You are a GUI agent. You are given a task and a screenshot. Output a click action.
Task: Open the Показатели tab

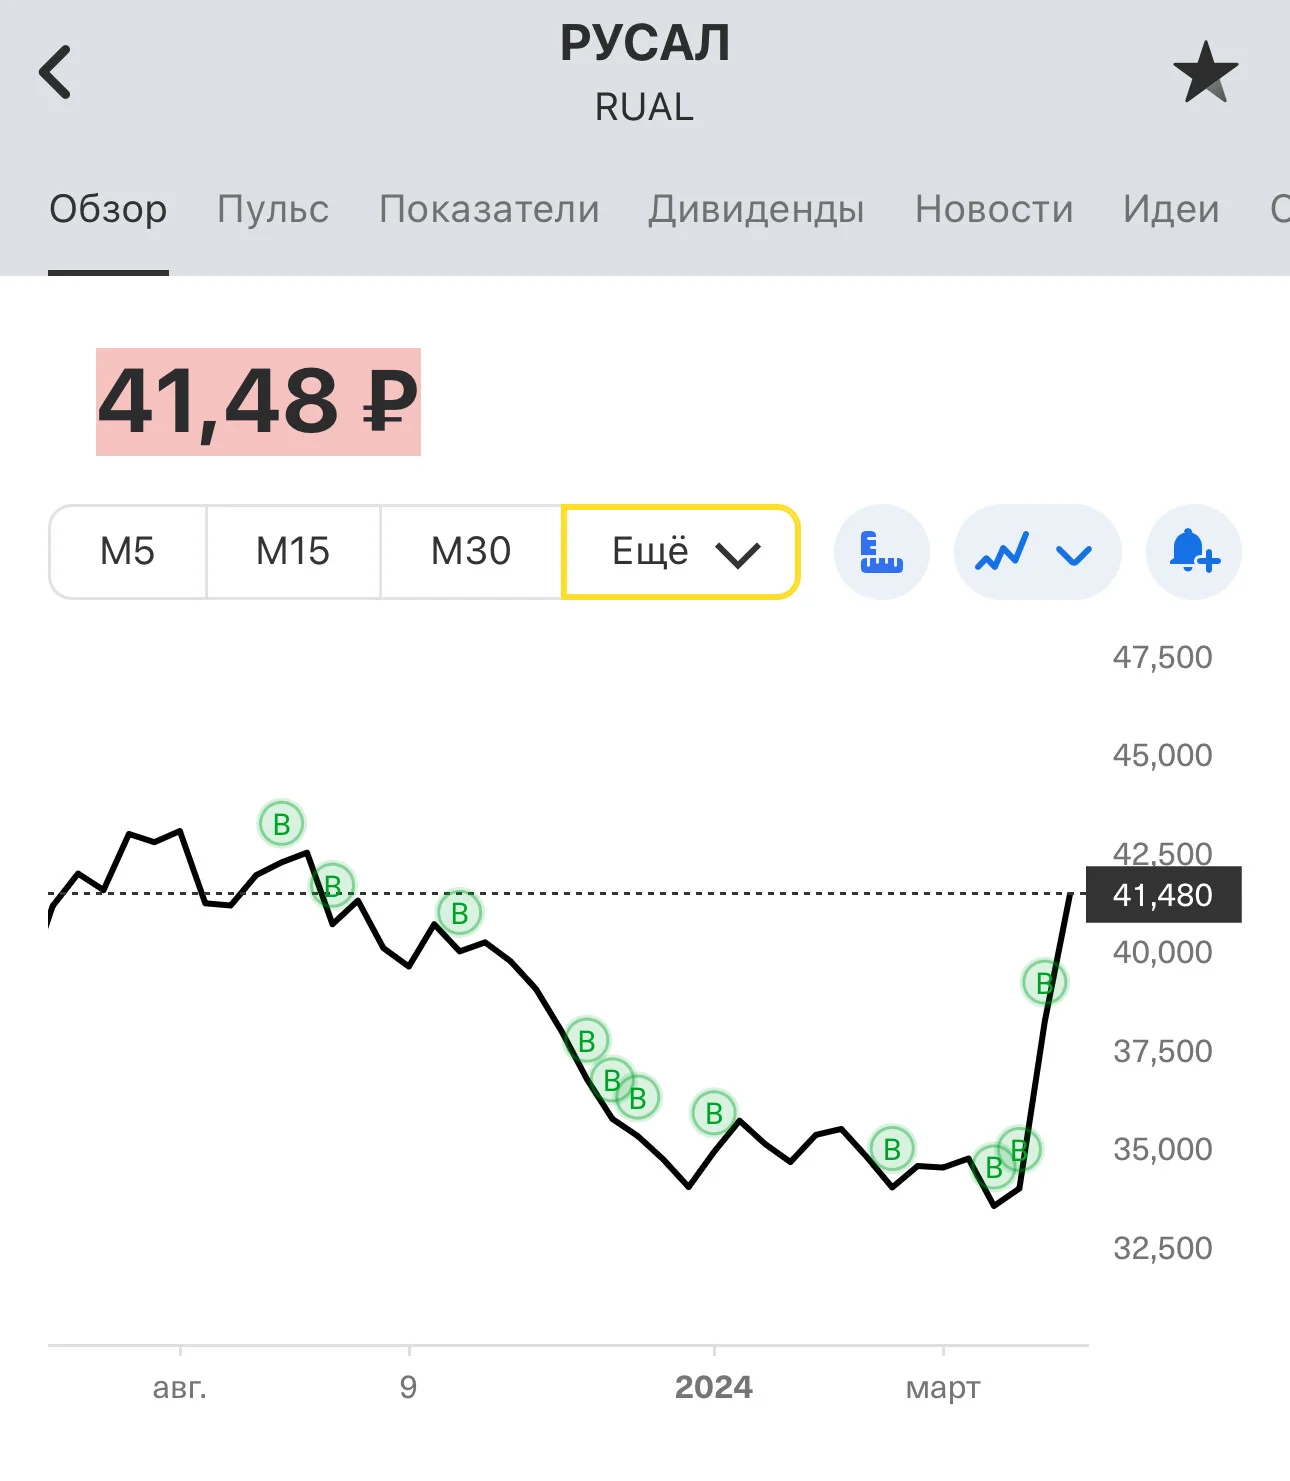[x=489, y=209]
